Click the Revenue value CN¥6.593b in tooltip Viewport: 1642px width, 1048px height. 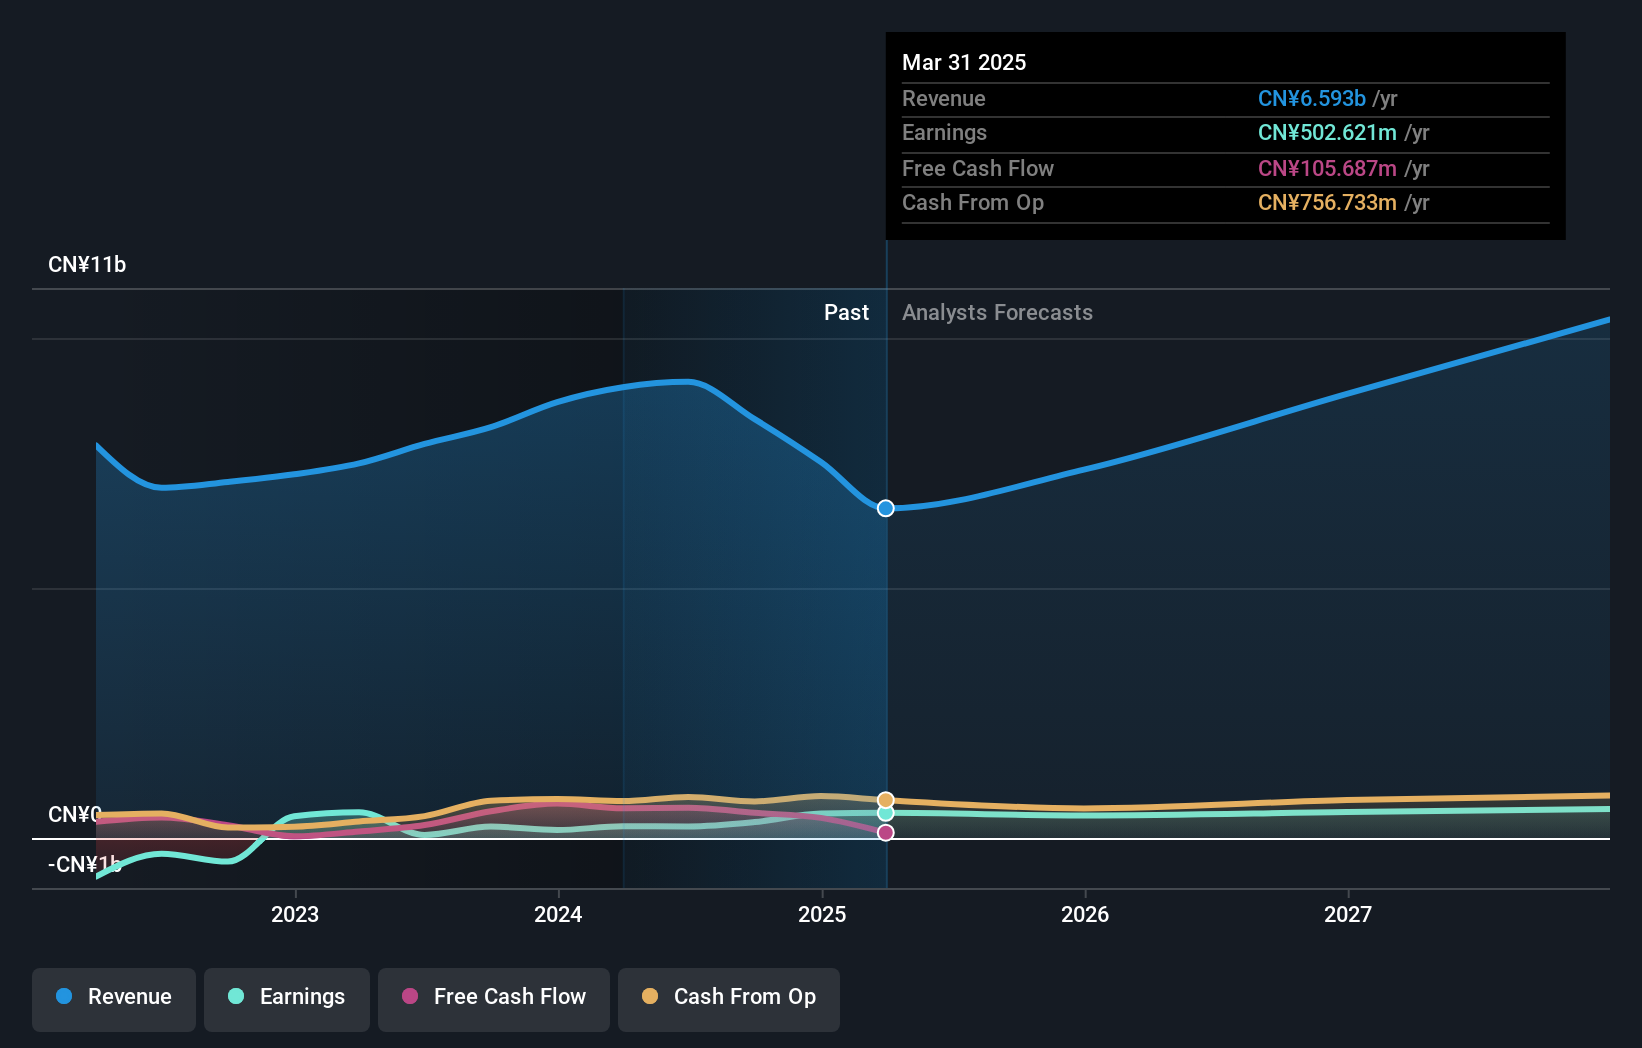(1312, 98)
